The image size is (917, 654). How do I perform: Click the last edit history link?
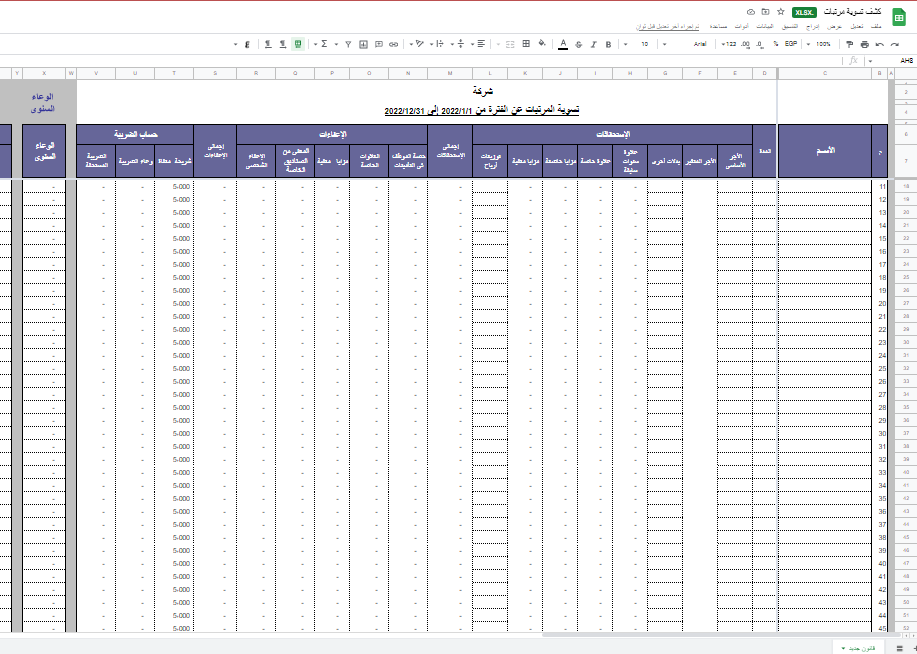point(670,25)
